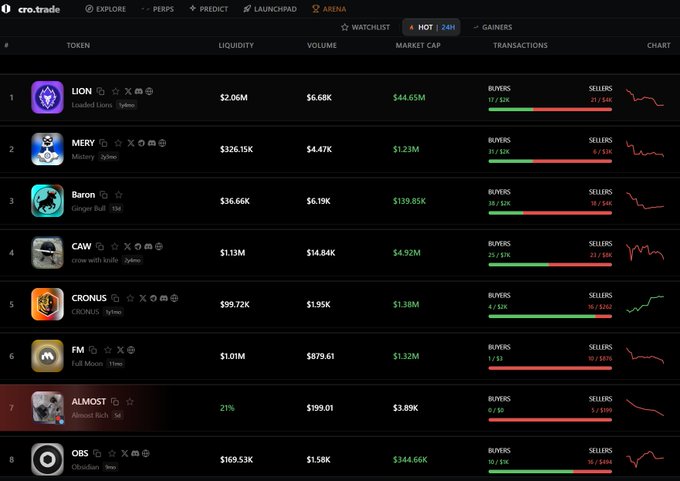680x481 pixels.
Task: Sort by Transactions column header
Action: tap(520, 45)
